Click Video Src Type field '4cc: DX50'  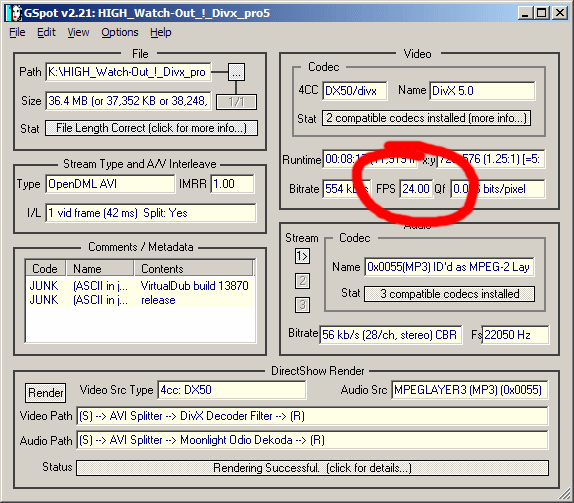(x=232, y=390)
